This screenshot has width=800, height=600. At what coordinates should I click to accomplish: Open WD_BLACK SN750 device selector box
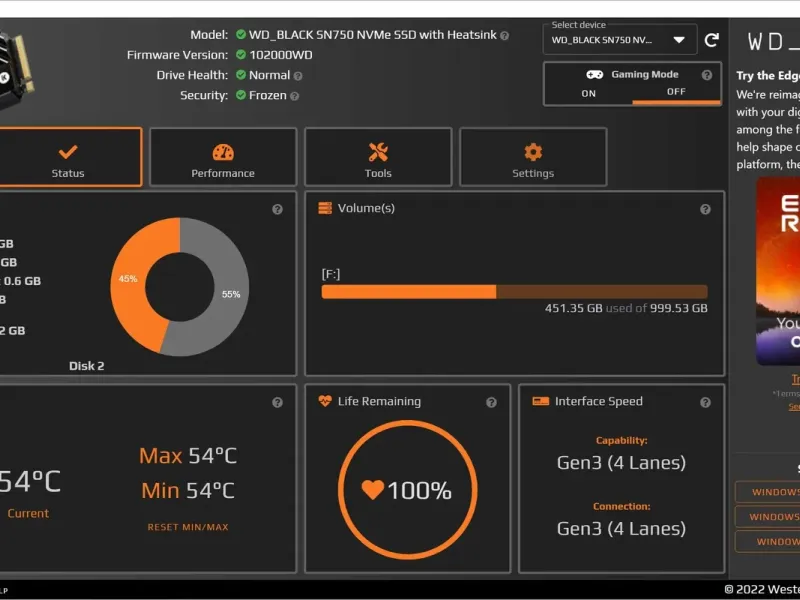(x=620, y=39)
